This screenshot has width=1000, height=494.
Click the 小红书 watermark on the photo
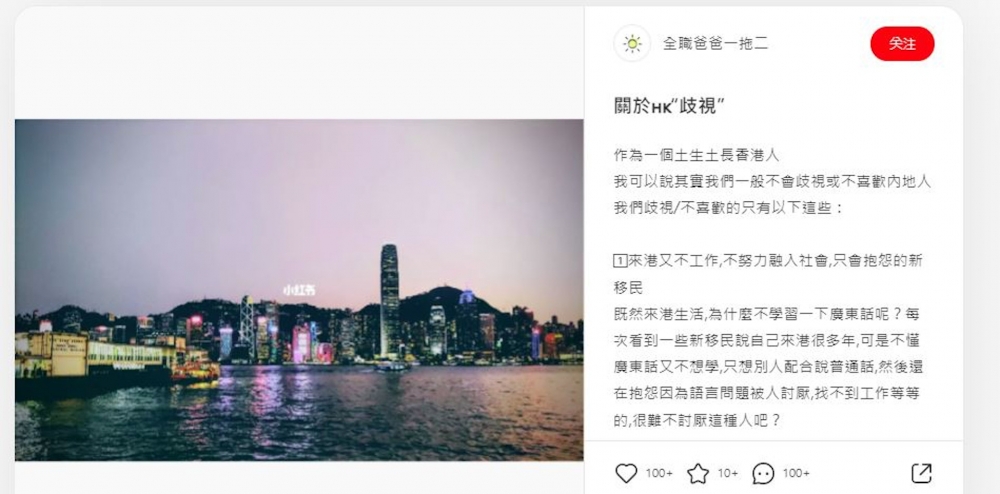(x=299, y=290)
